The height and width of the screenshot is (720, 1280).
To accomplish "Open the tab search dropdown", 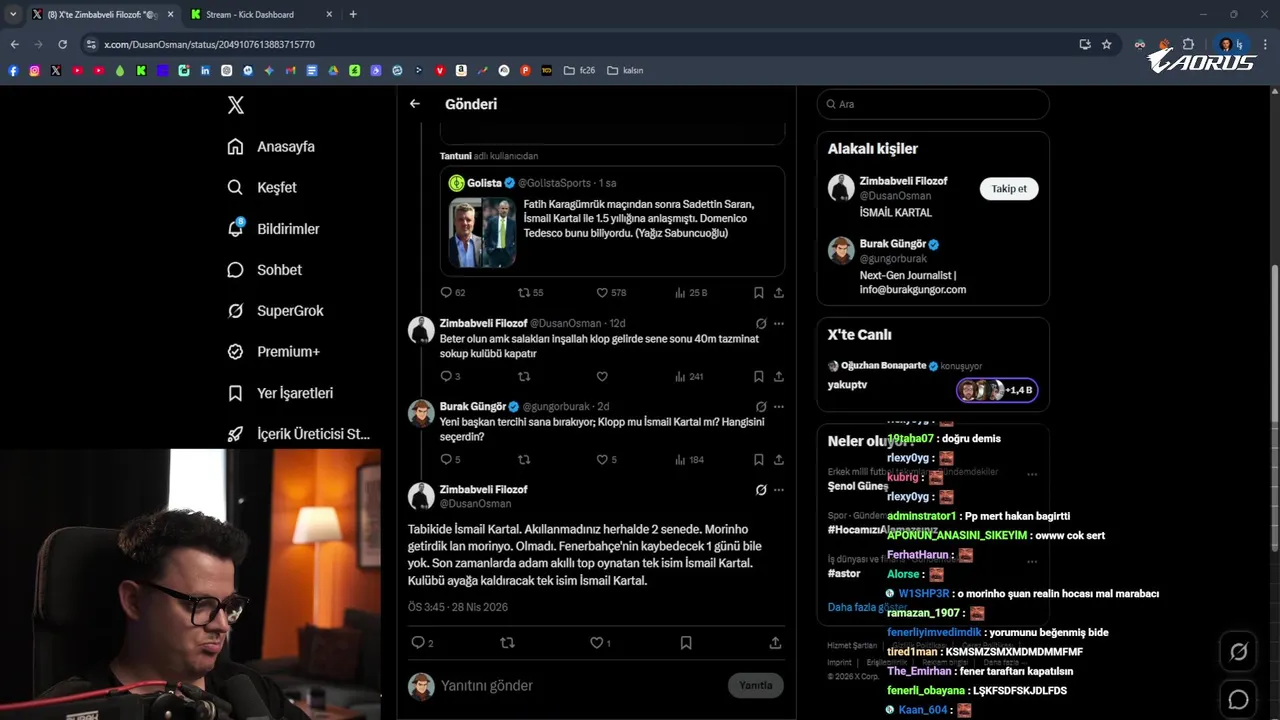I will (x=13, y=14).
